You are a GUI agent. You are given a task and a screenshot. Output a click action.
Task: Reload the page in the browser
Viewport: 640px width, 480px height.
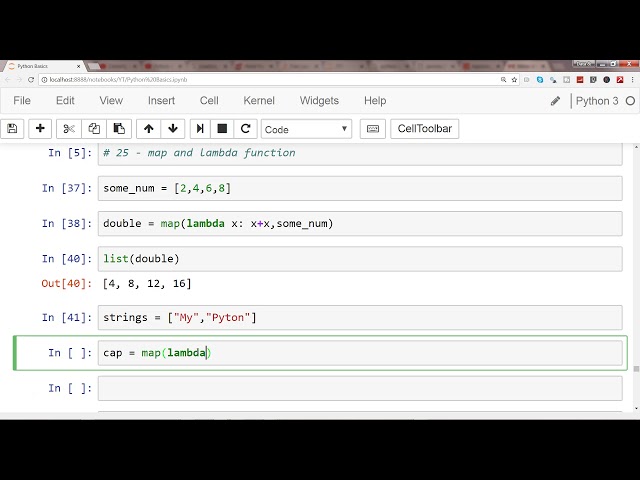pyautogui.click(x=31, y=80)
